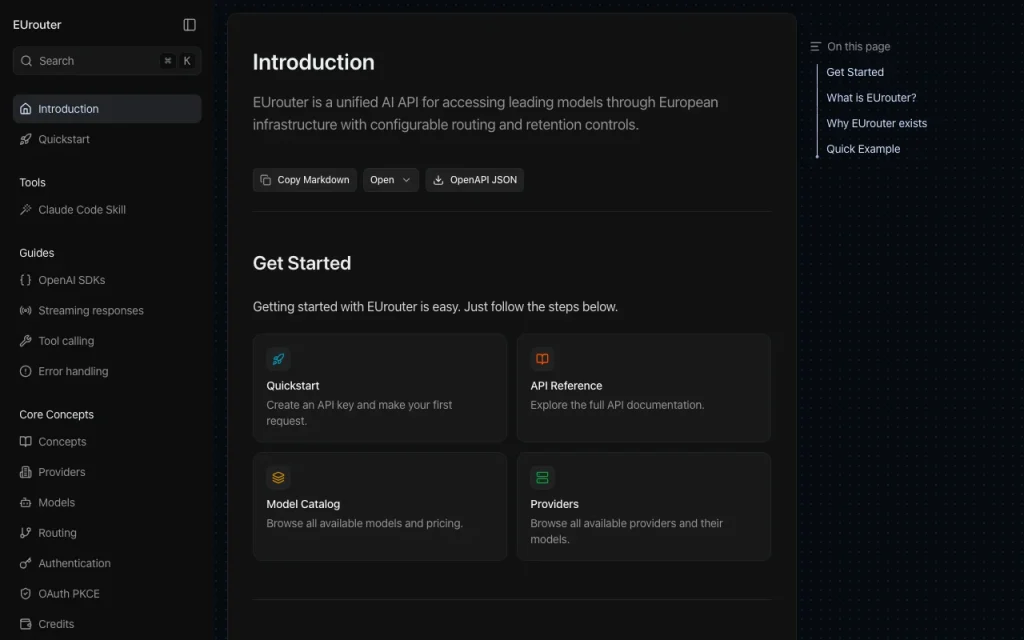
Task: Click the Get Started section heading
Action: [302, 263]
